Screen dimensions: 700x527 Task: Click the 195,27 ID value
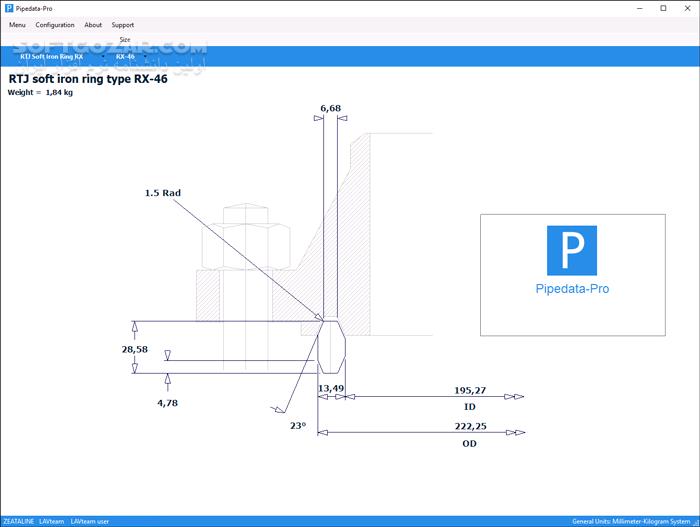tap(470, 390)
